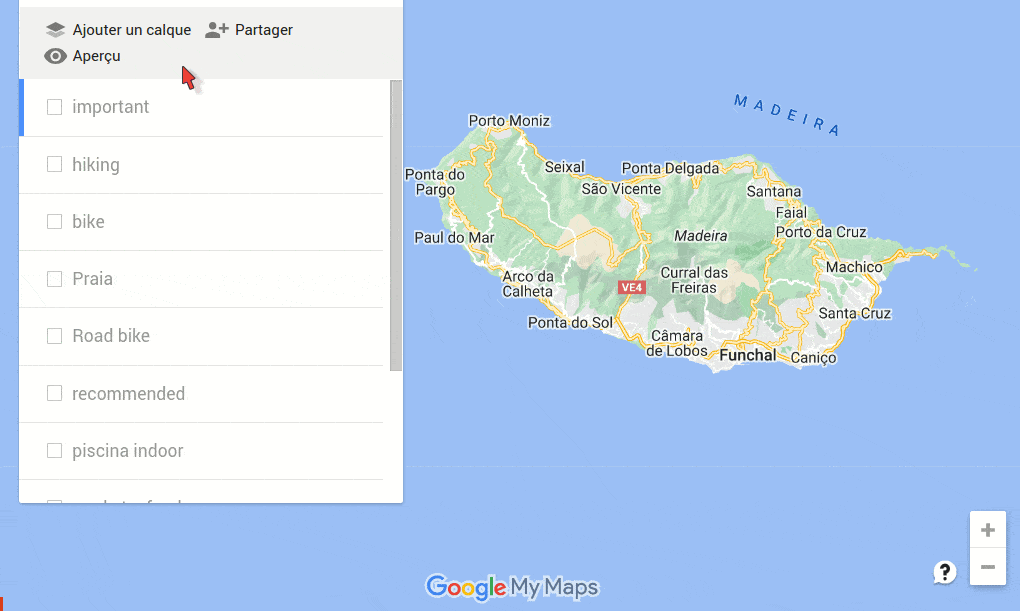Click Ponta do Pargo map label

(x=435, y=182)
